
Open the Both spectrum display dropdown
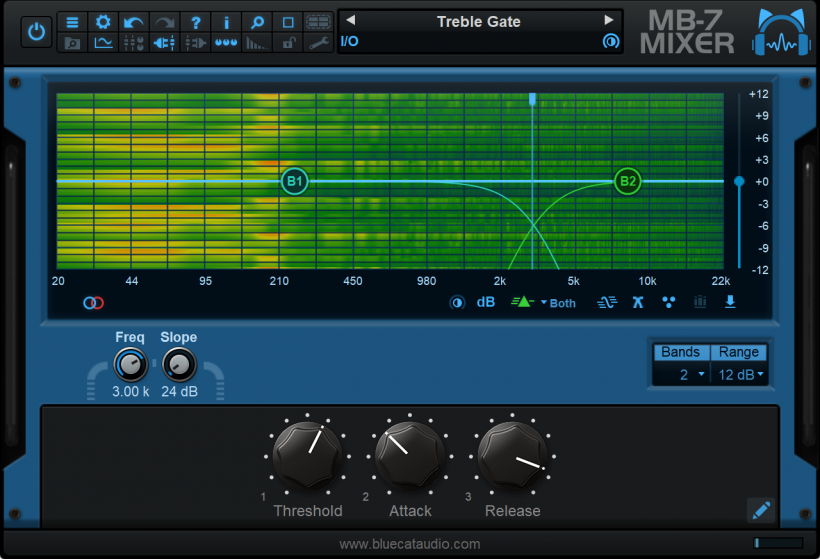[559, 303]
